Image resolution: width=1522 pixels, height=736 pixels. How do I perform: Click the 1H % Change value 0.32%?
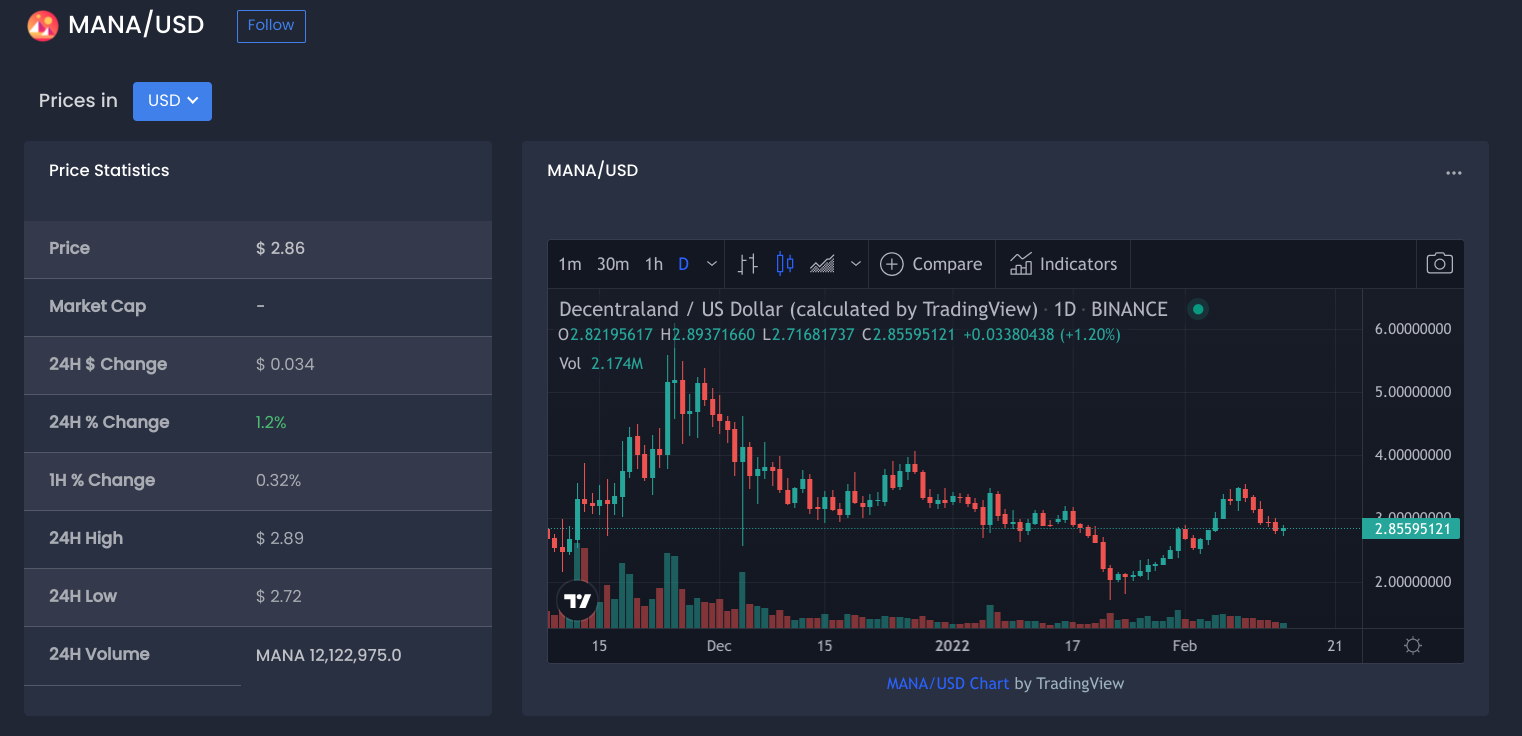[278, 480]
